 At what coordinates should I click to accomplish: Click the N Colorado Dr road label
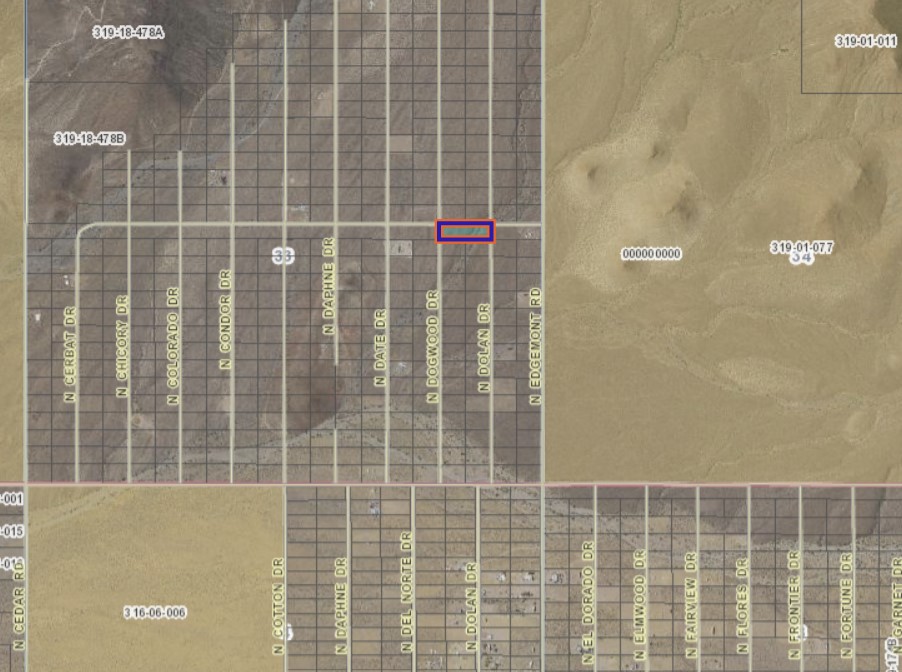[173, 345]
